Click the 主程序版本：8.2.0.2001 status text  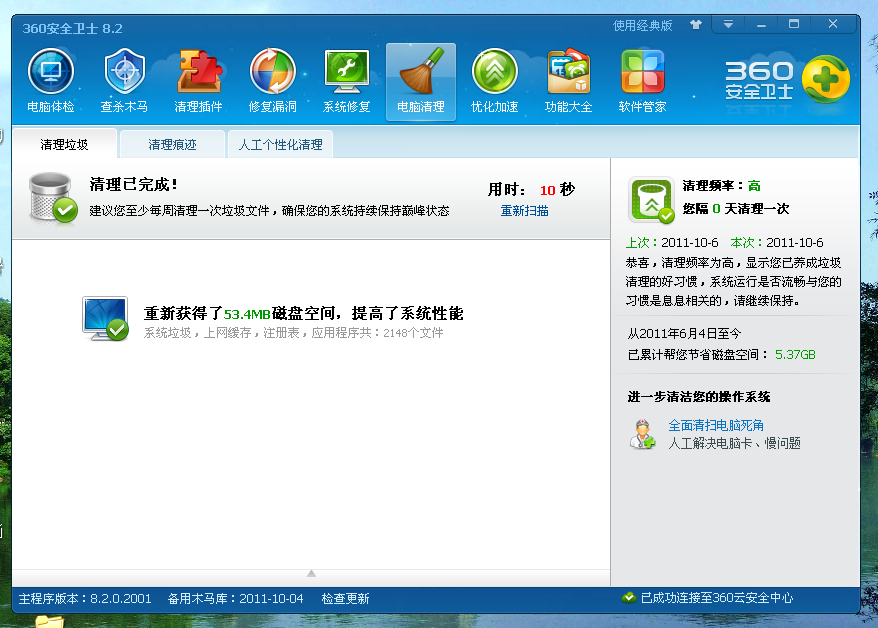coord(85,598)
